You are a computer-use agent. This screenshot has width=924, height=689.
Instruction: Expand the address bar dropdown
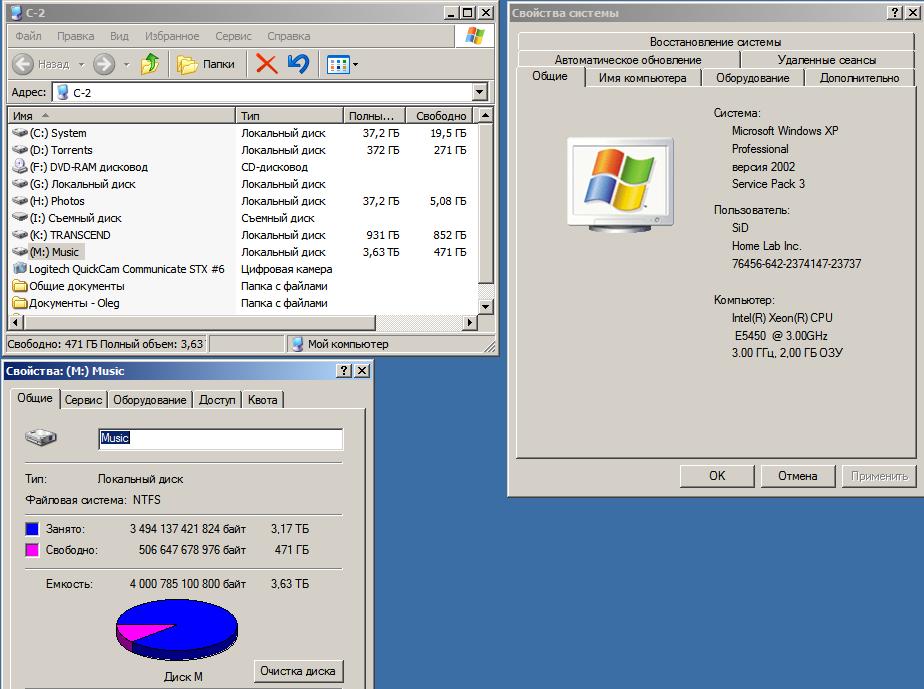pos(479,92)
